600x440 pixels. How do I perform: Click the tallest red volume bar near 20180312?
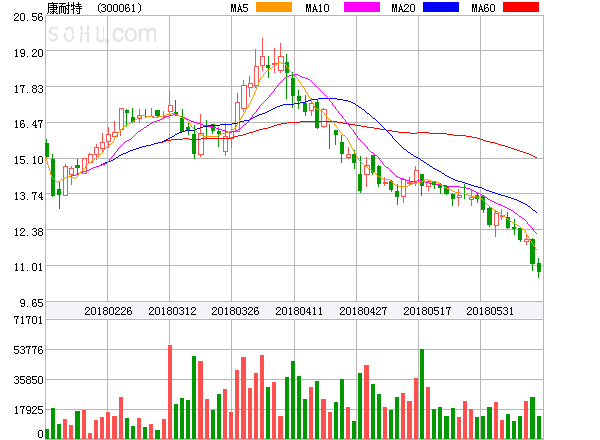pos(170,392)
